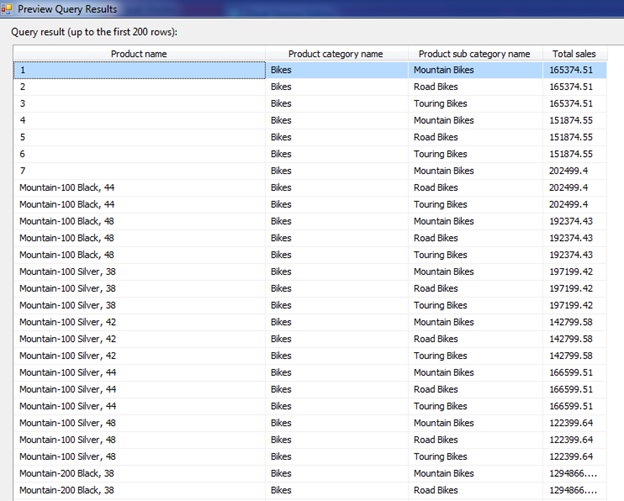
Task: Select the Product name cell showing 5
Action: (139, 137)
